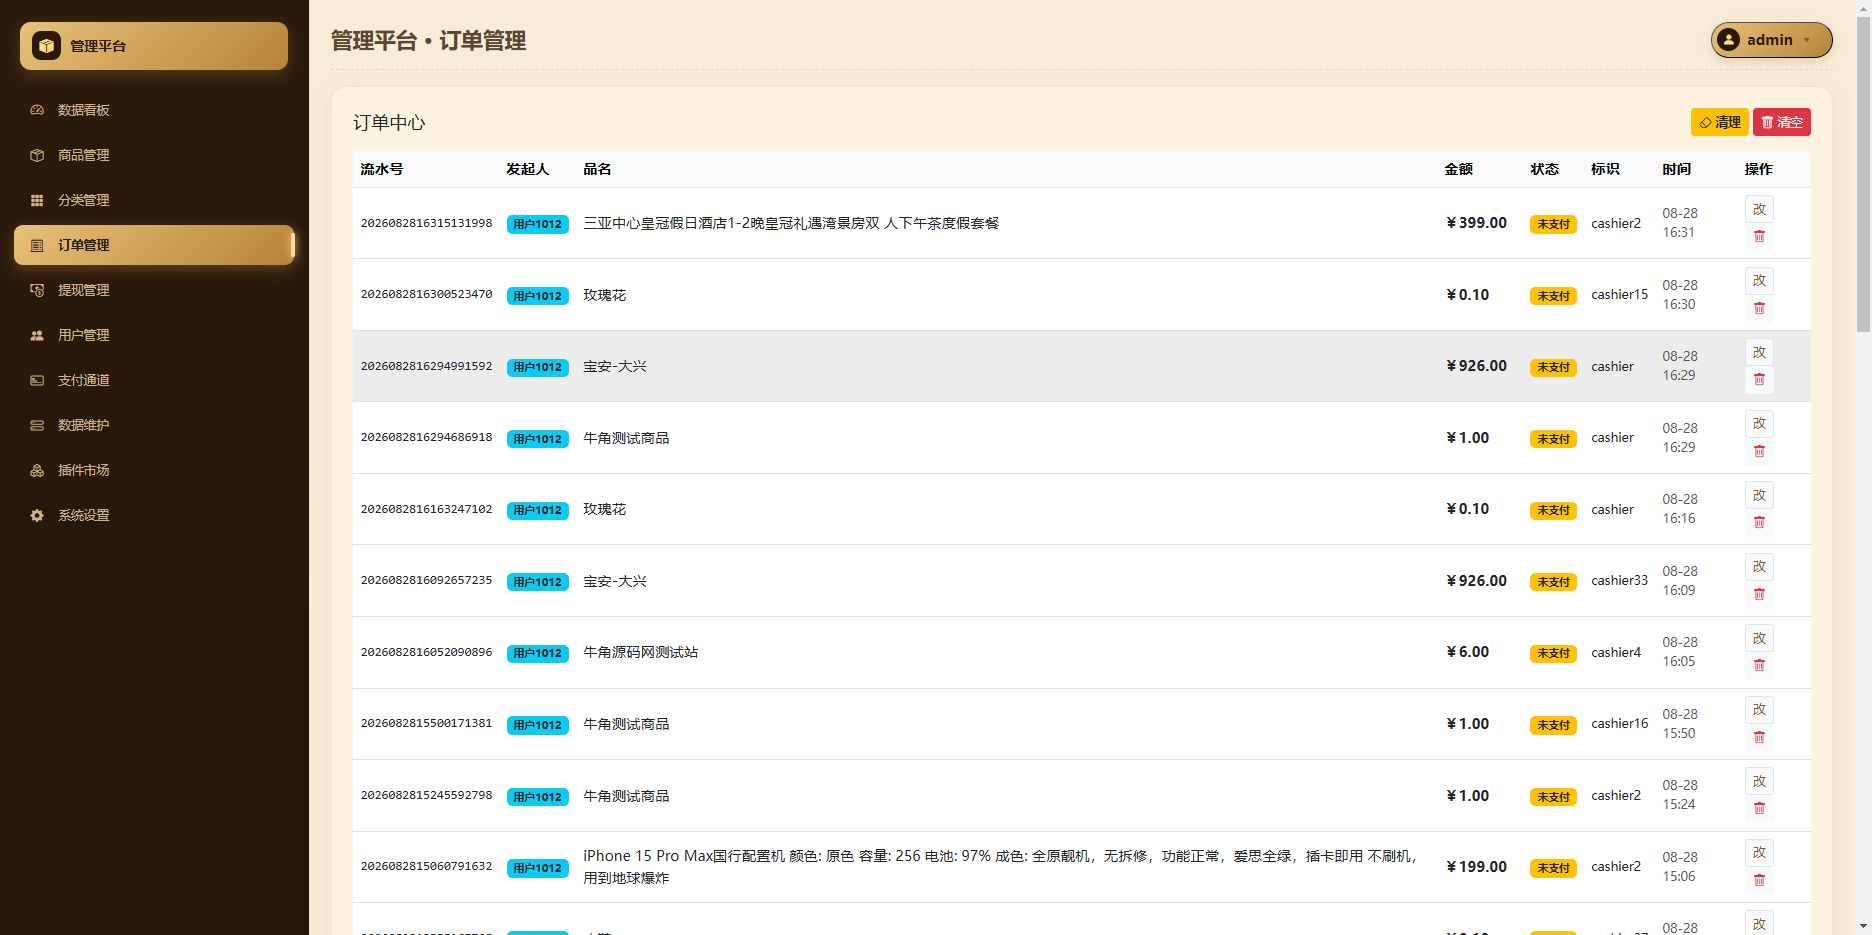The height and width of the screenshot is (935, 1872).
Task: Edit the cashier16 牛角测试商品 order
Action: click(1759, 709)
